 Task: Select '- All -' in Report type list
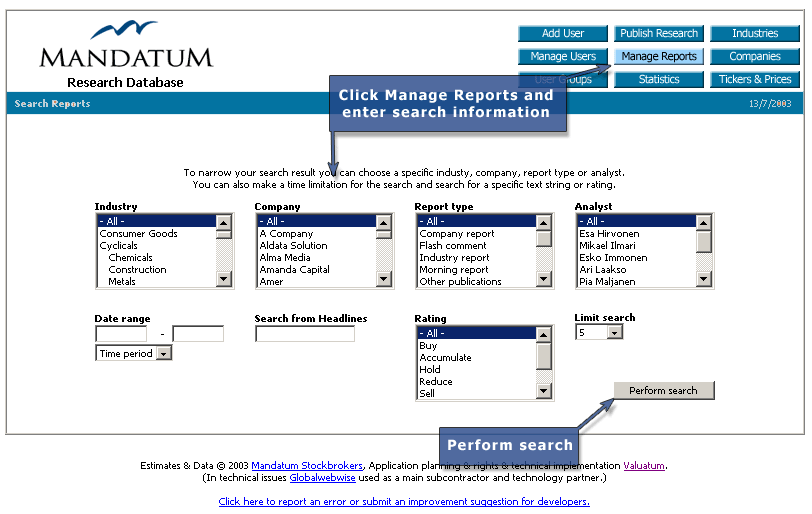tap(477, 222)
